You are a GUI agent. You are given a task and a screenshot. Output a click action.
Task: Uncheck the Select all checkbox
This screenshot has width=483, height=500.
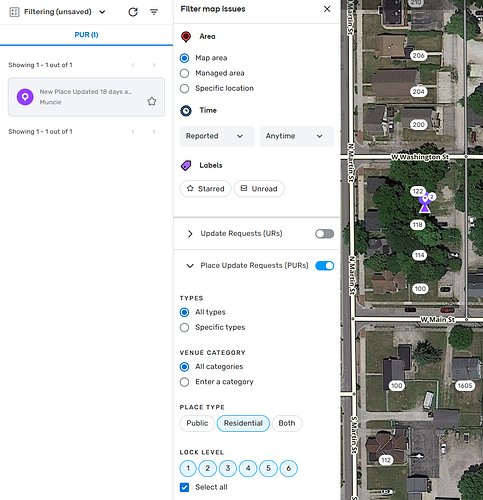[184, 487]
